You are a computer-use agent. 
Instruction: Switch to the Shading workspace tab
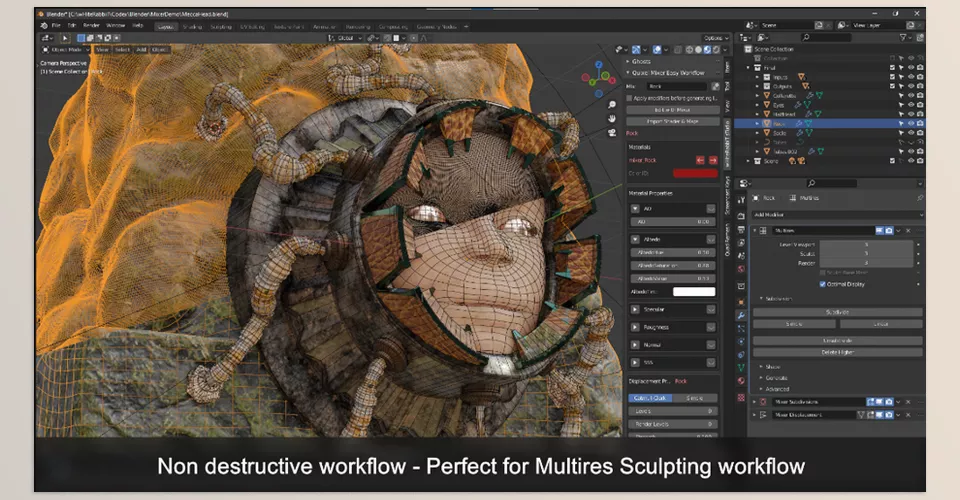coord(192,26)
